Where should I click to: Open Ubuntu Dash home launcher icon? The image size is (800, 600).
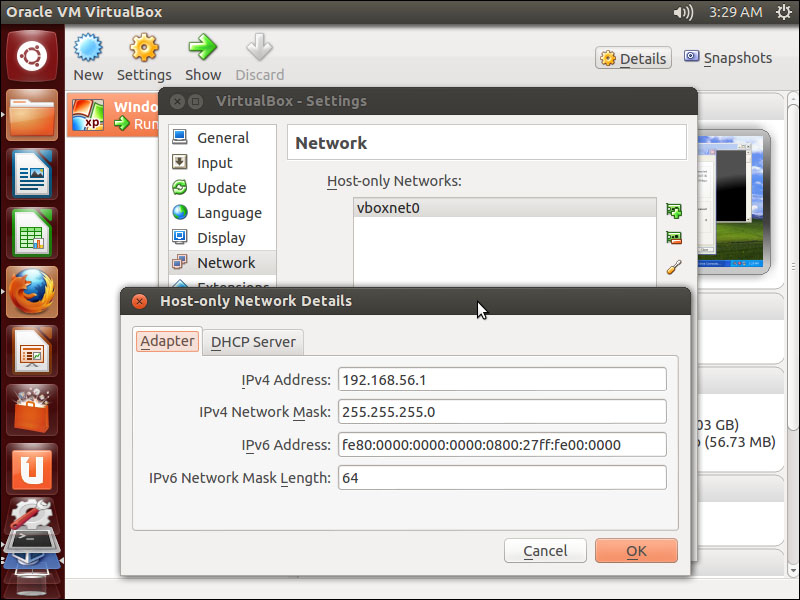pos(32,56)
